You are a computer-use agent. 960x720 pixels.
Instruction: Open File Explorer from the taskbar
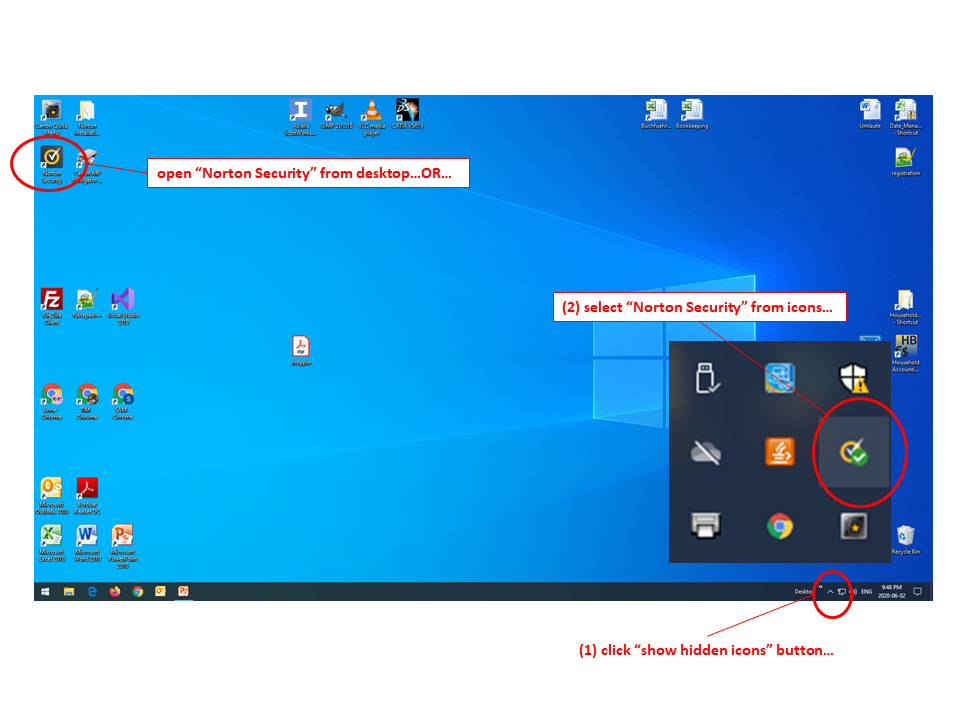coord(69,592)
